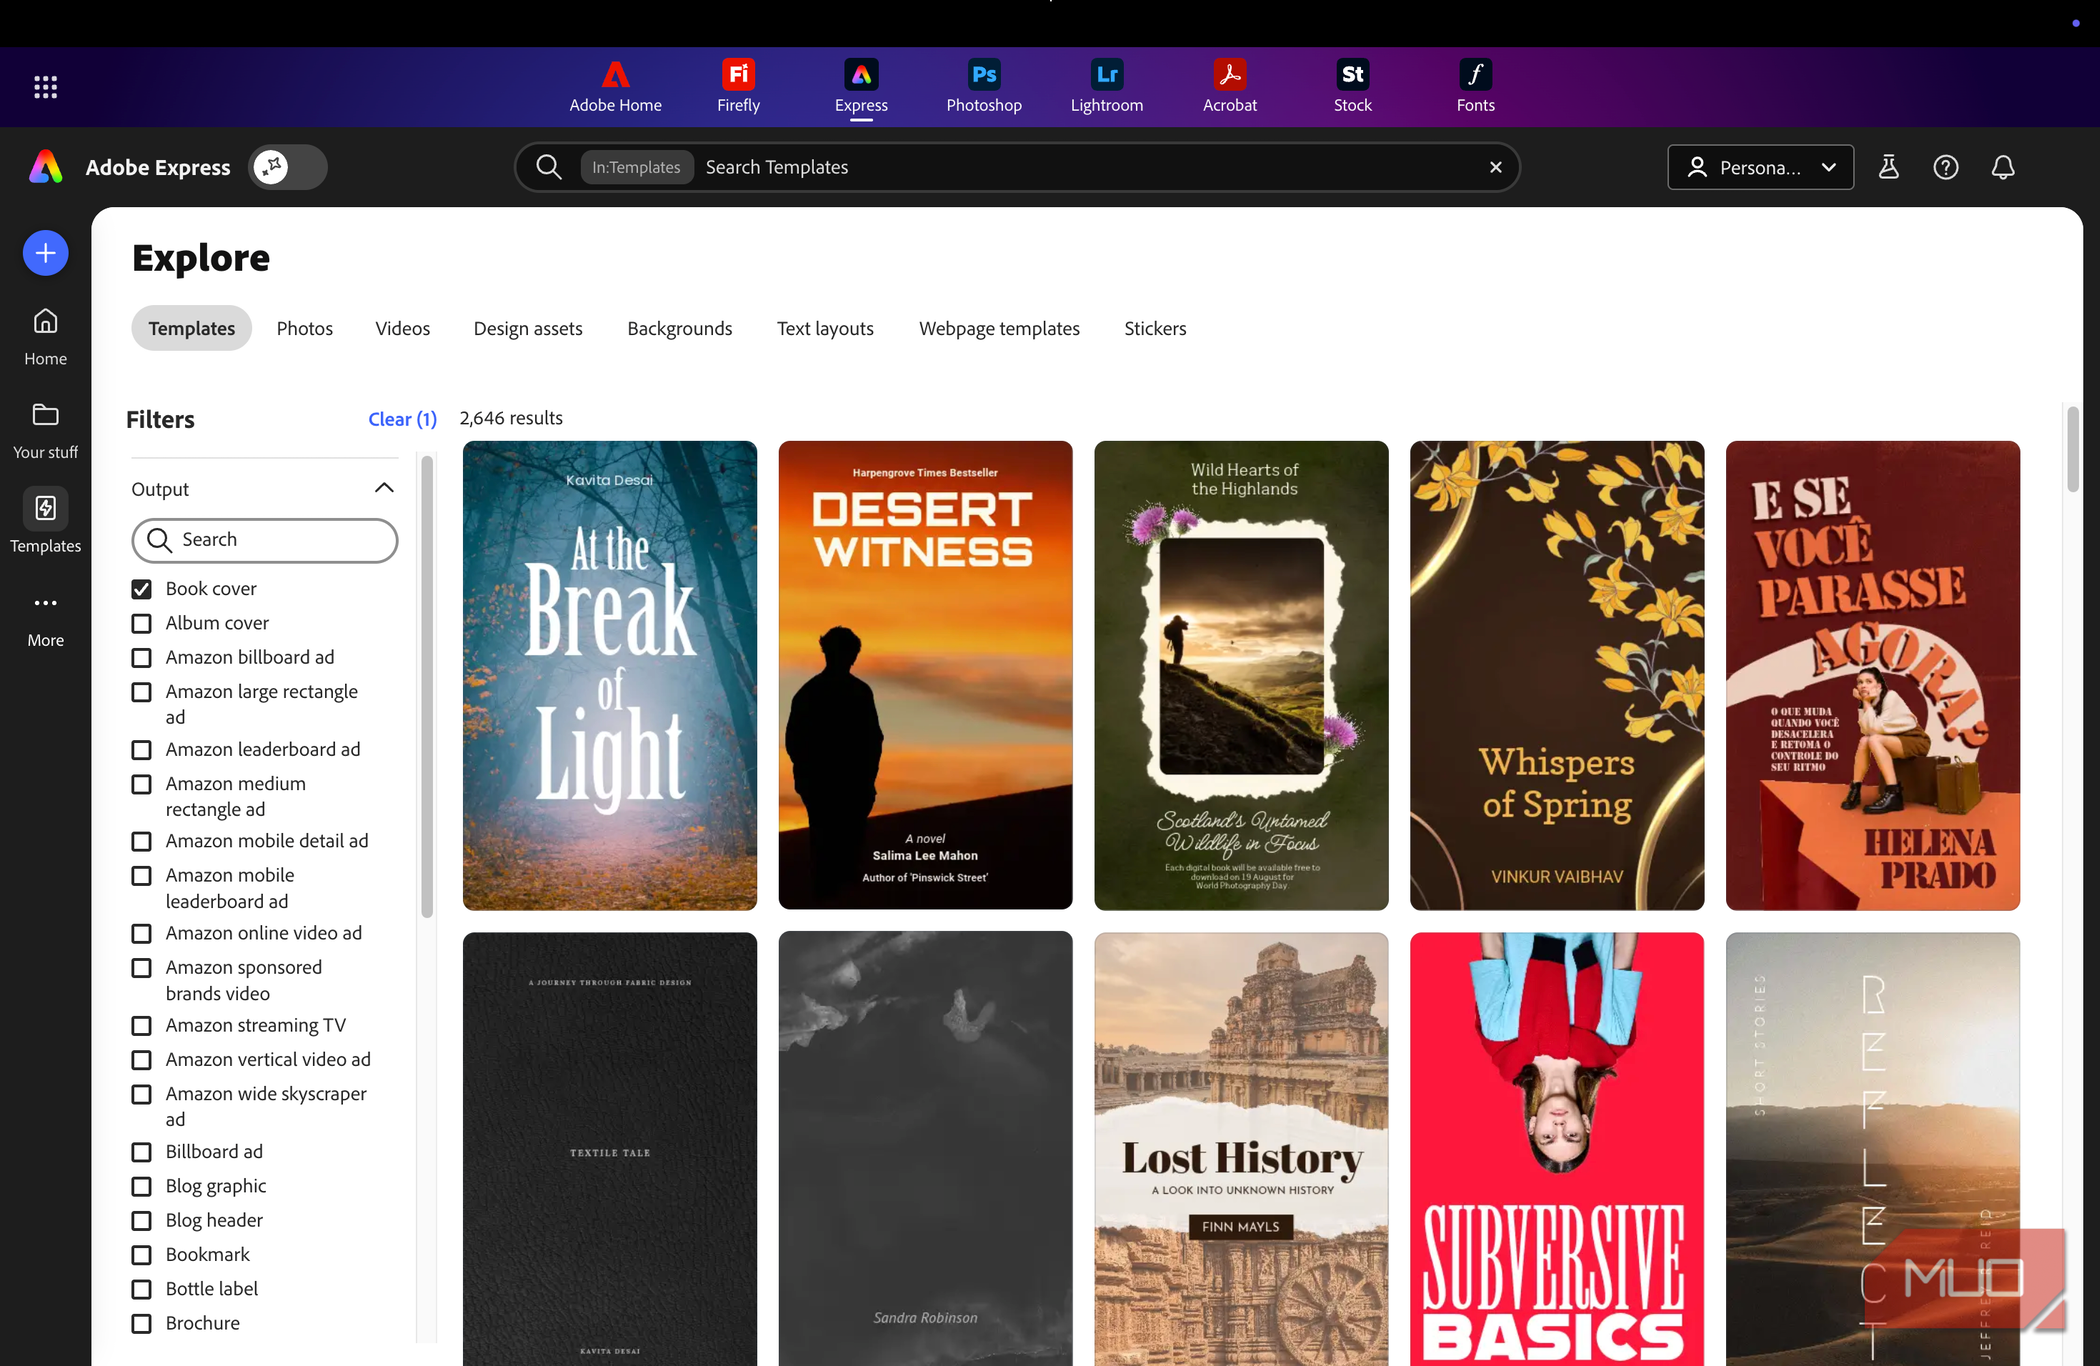
Task: Open More options in the sidebar
Action: click(x=46, y=619)
